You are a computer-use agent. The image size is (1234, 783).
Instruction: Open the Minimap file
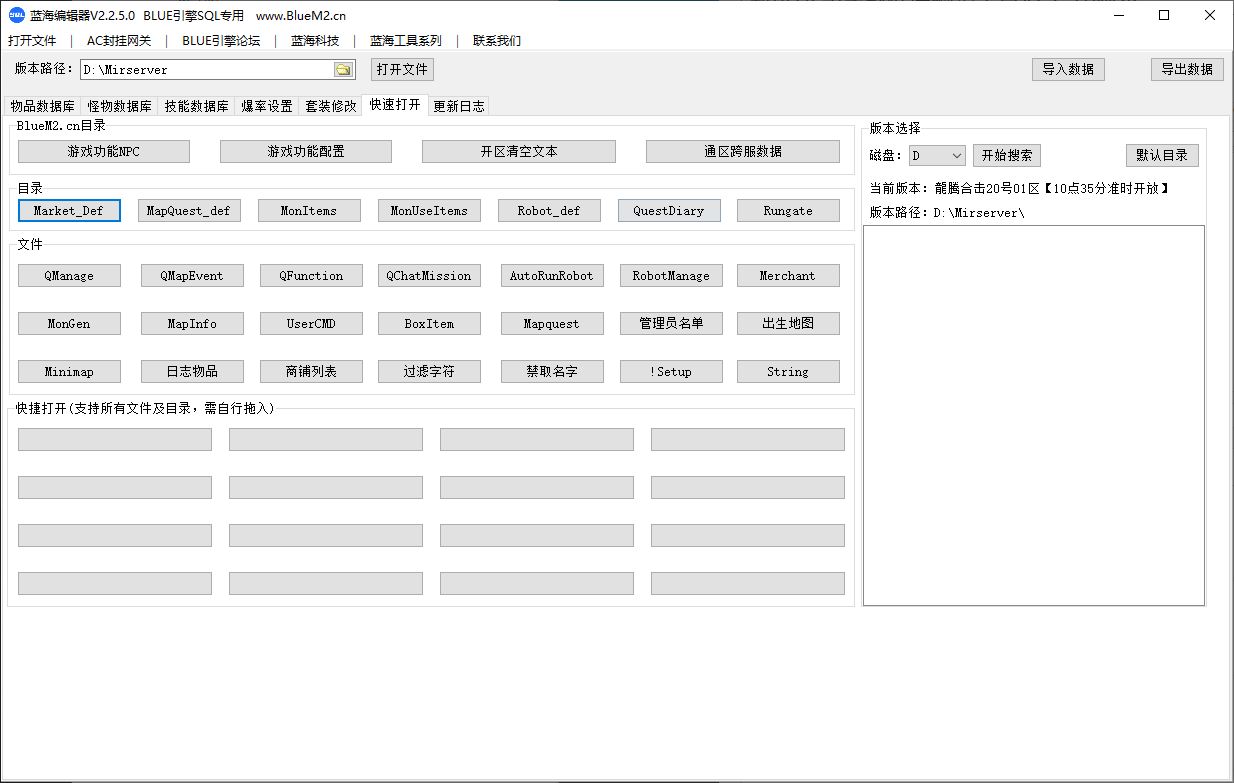[69, 371]
